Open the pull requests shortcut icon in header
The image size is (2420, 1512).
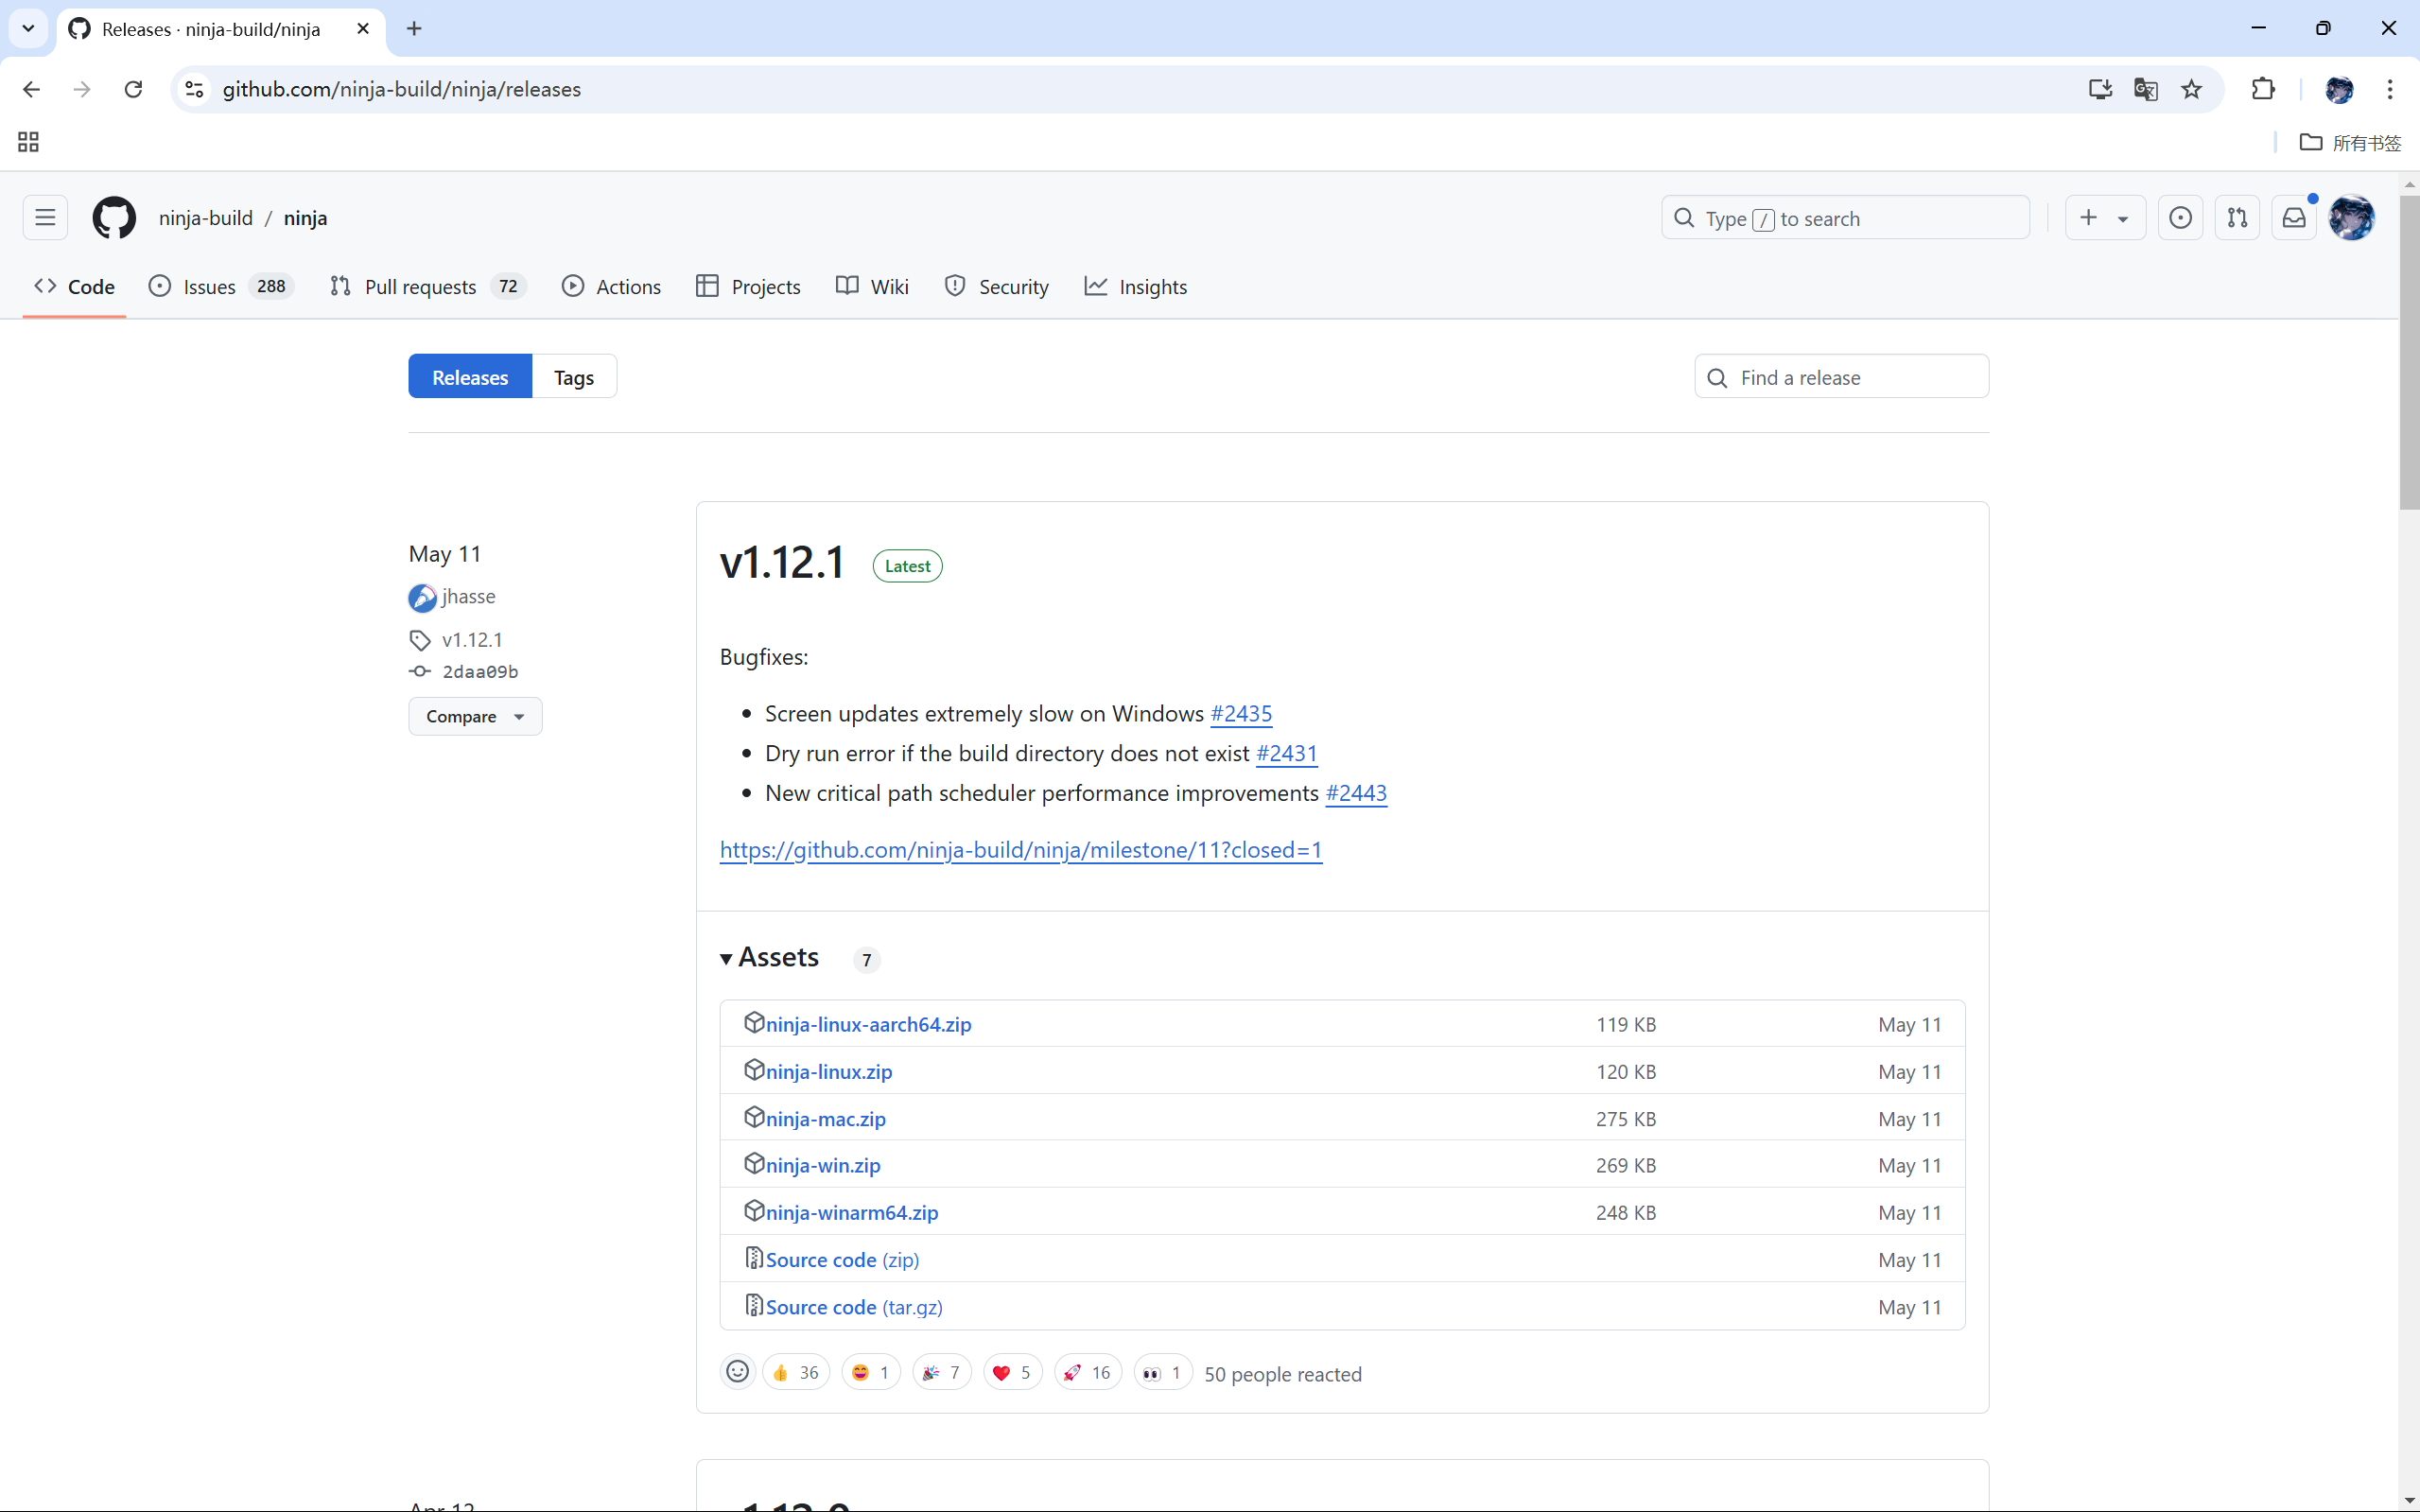tap(2237, 218)
